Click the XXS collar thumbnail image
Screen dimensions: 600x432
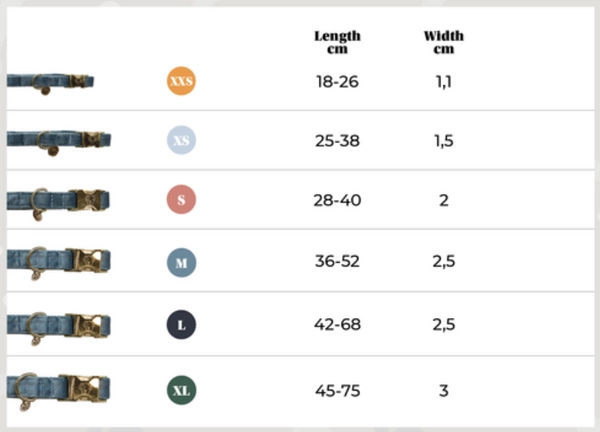[x=50, y=82]
